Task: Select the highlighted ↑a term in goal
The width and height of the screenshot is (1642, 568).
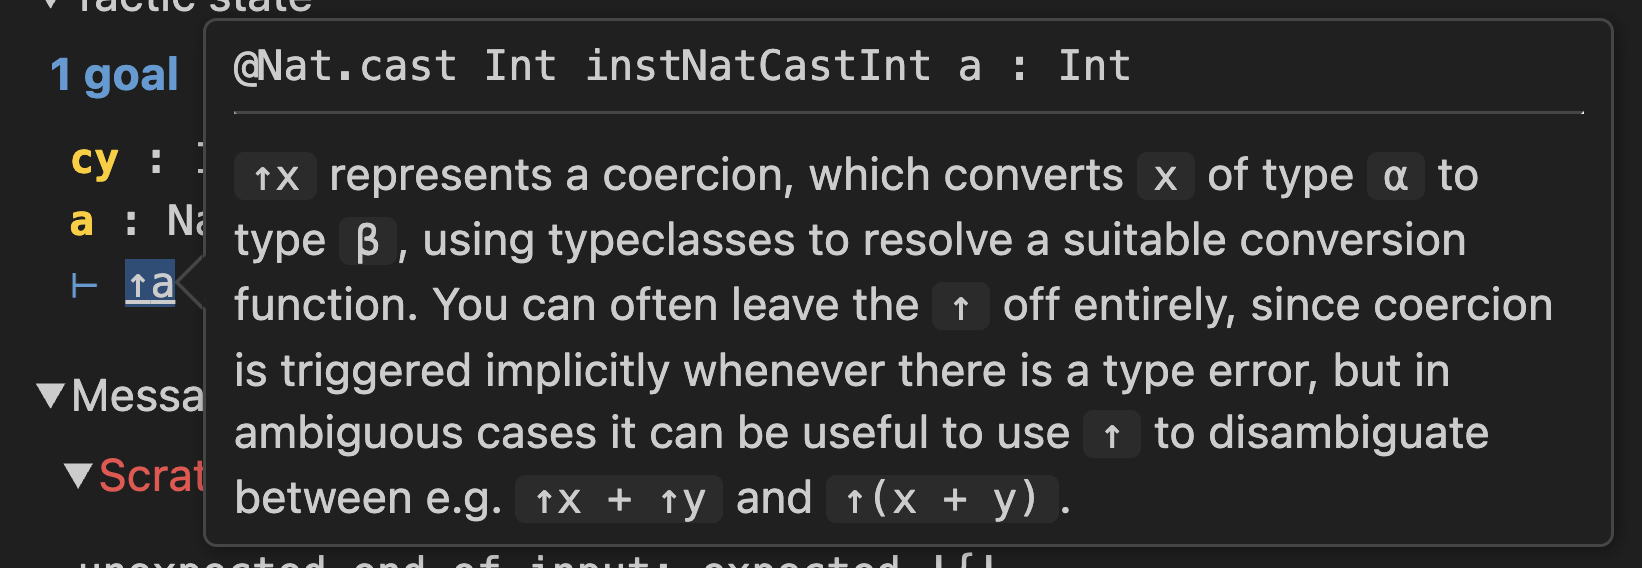Action: [x=150, y=284]
